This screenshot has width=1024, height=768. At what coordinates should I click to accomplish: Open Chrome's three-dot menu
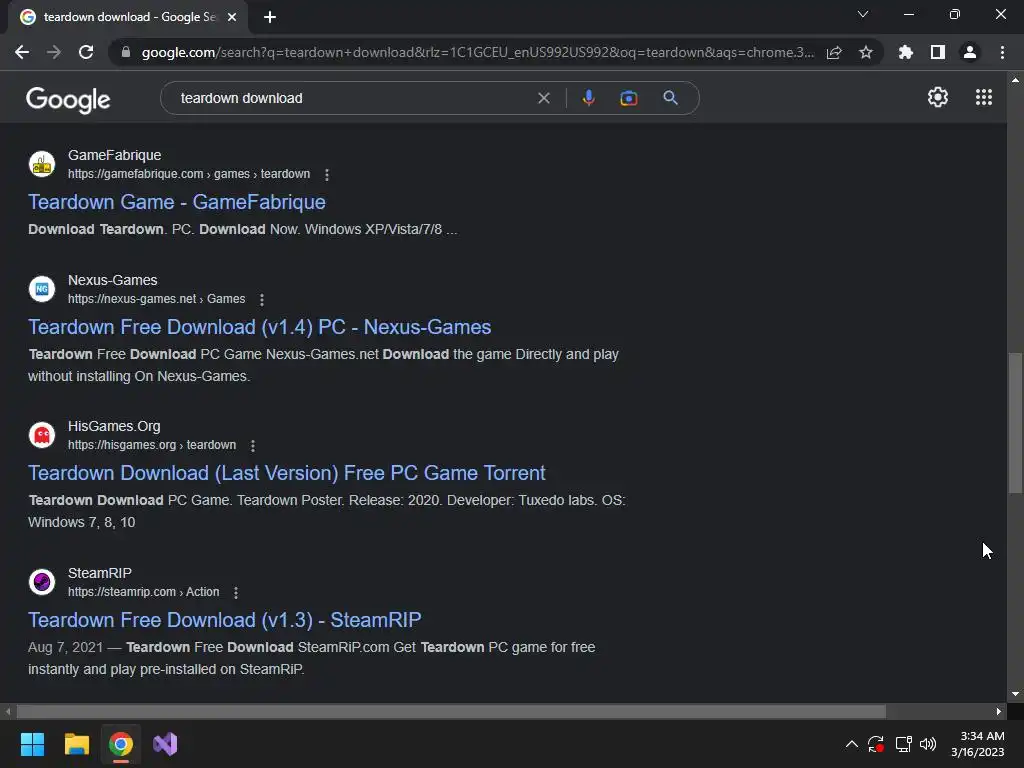(1002, 52)
